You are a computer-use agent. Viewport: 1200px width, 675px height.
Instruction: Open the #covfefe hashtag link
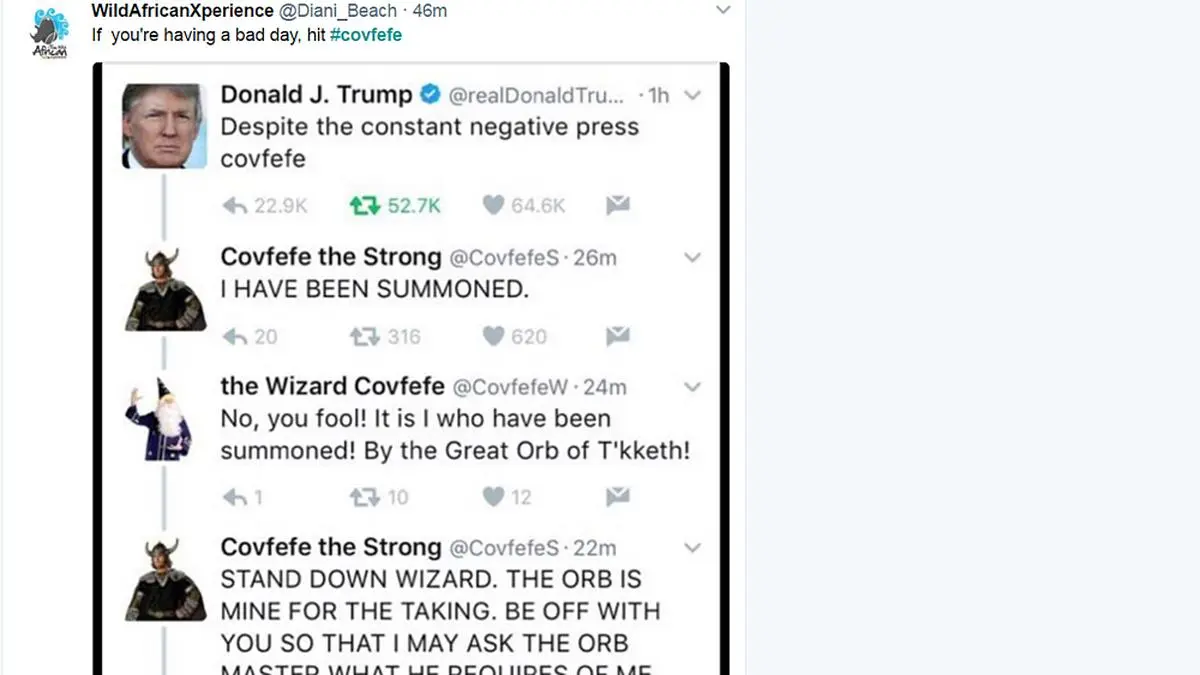366,35
